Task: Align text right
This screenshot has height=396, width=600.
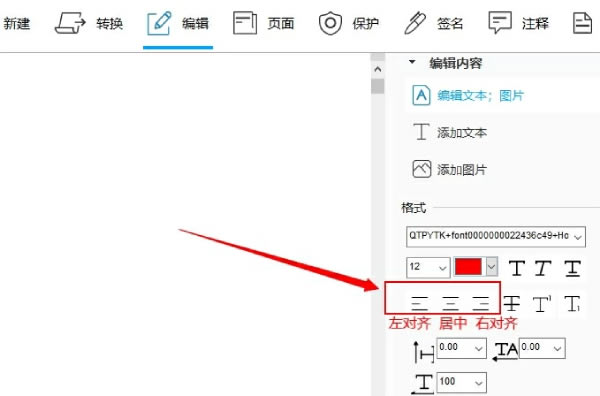Action: tap(481, 303)
